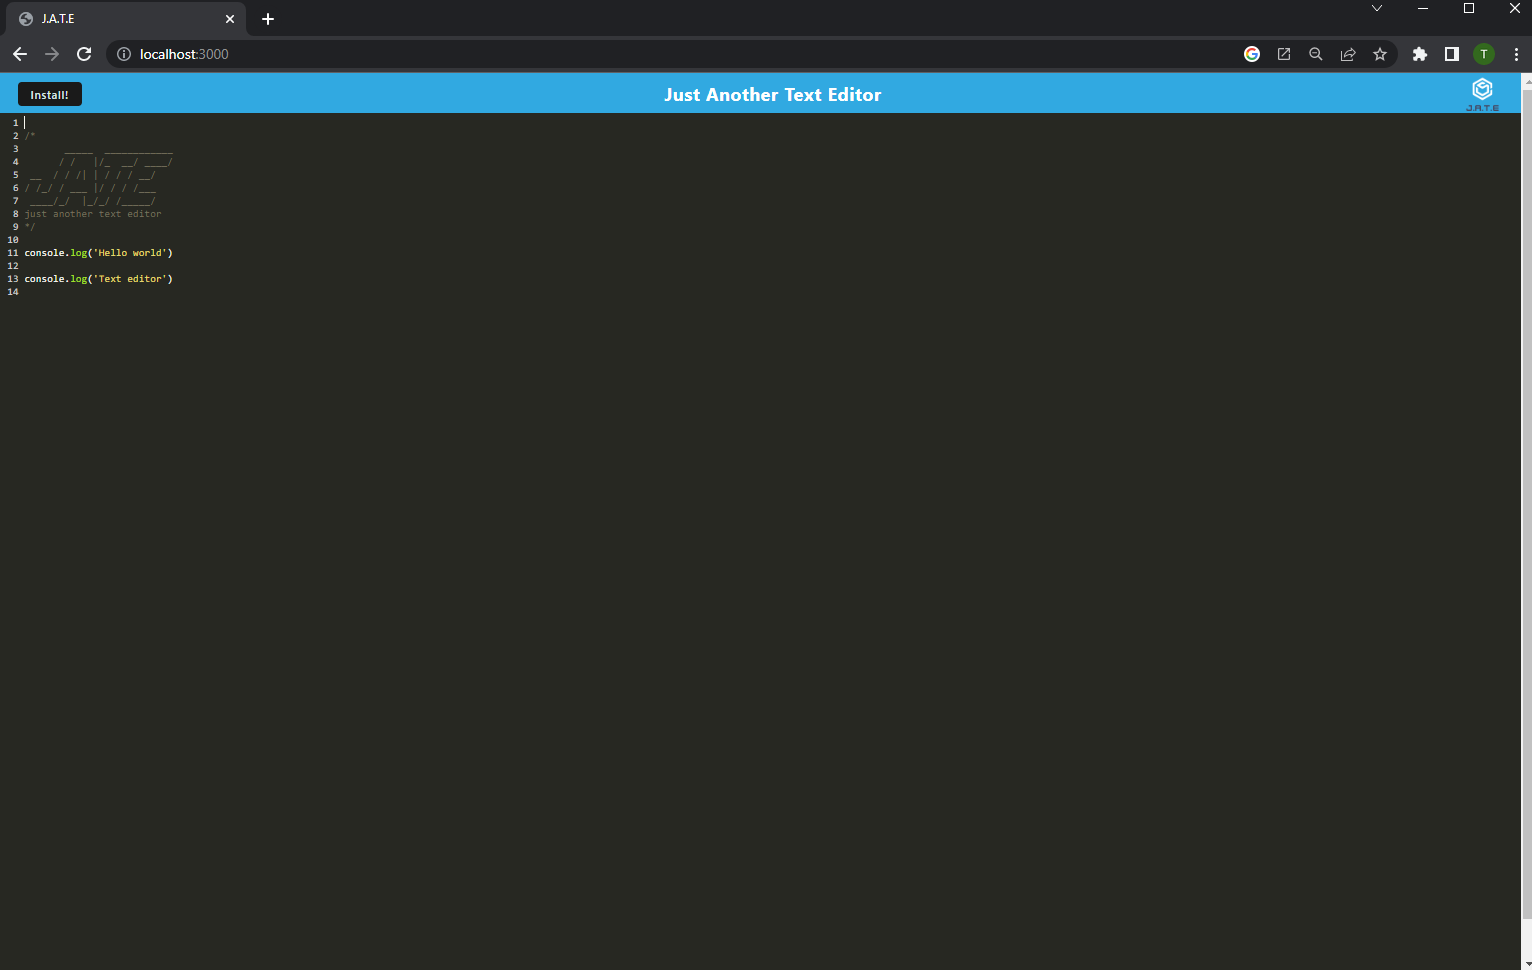Click the open-in-new-window icon
This screenshot has height=970, width=1532.
tap(1284, 54)
